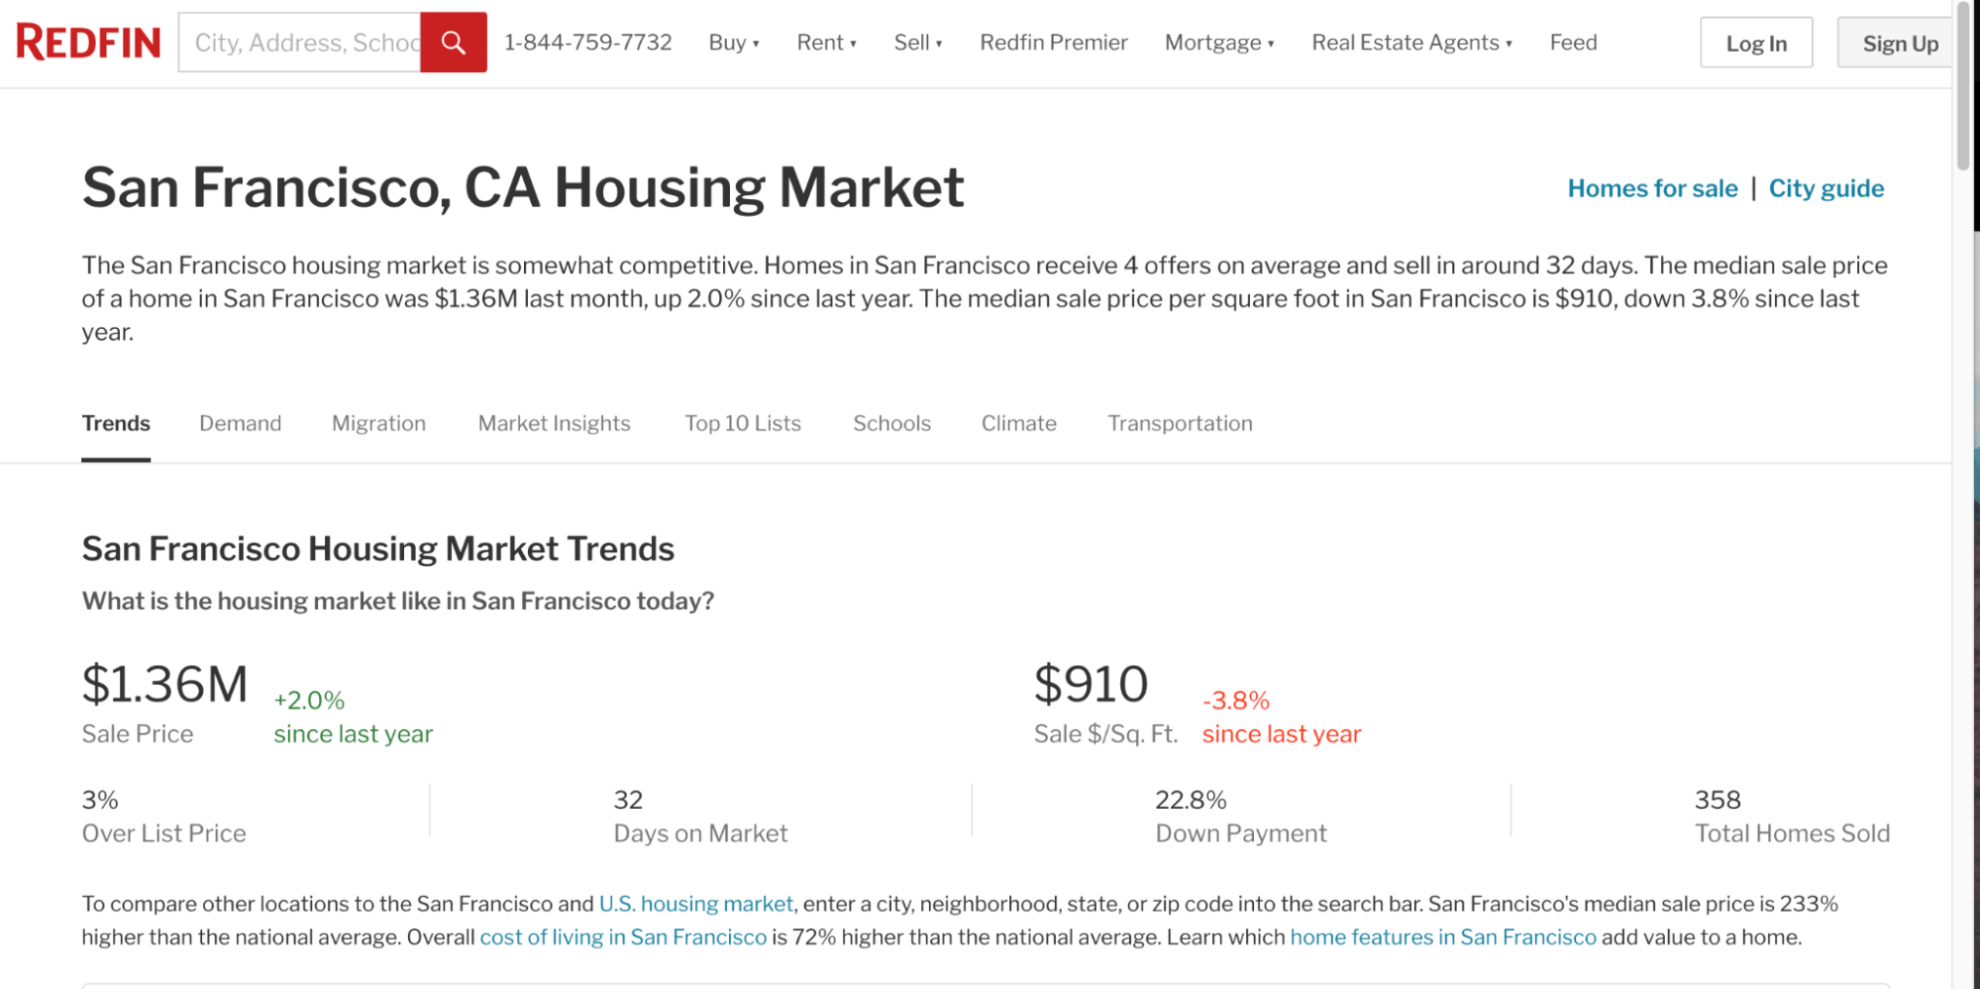Switch to the Demand tab
The image size is (1980, 989).
240,423
